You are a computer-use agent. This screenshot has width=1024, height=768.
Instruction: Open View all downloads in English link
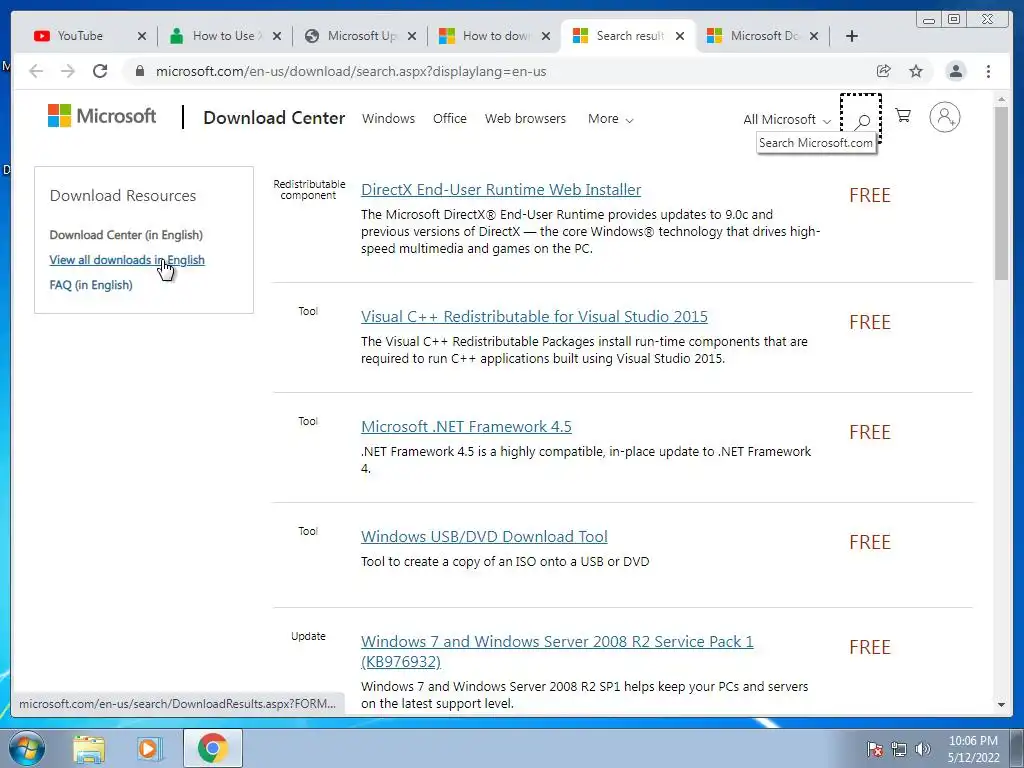127,260
